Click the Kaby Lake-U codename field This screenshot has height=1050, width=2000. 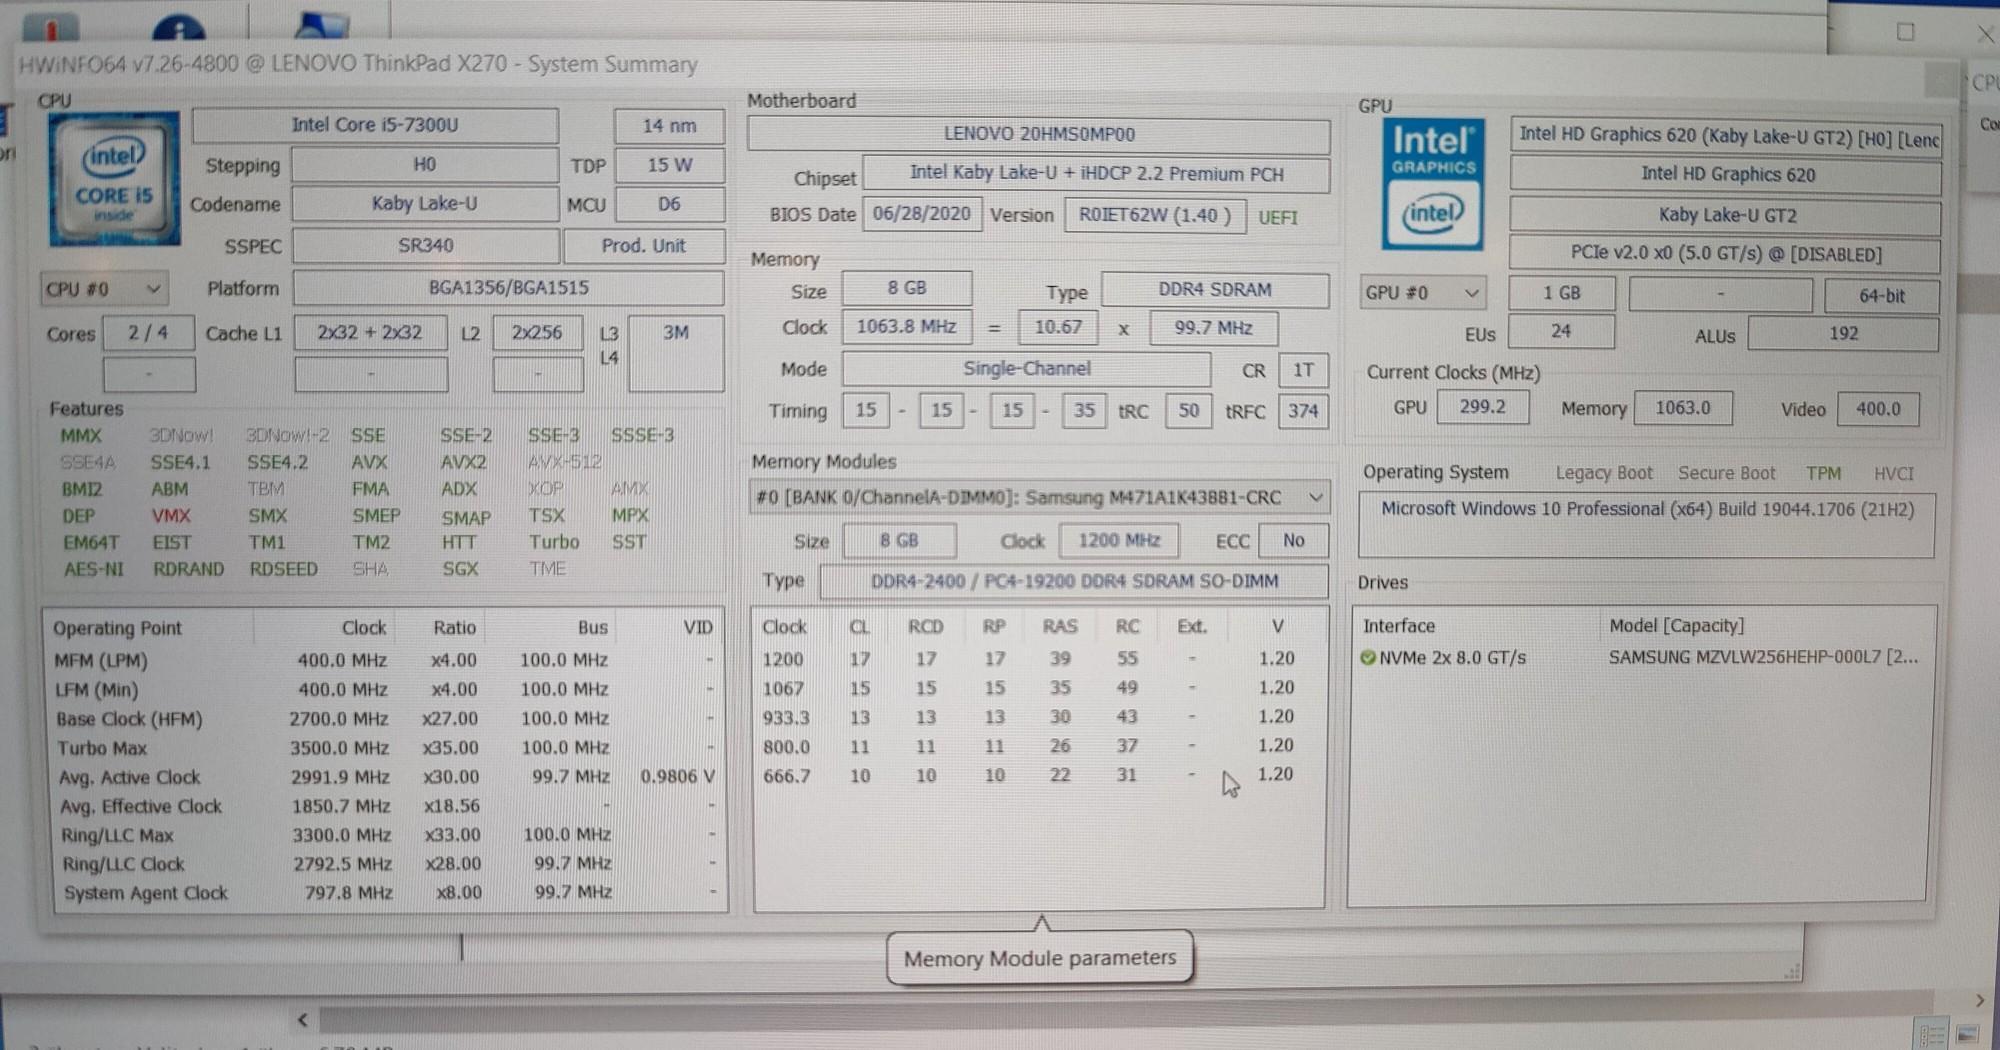pyautogui.click(x=424, y=204)
